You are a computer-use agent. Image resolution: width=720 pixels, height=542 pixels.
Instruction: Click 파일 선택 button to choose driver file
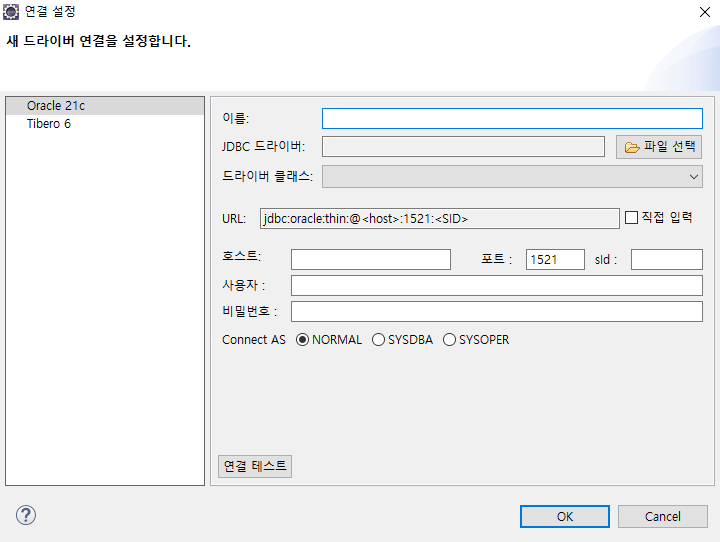point(659,147)
